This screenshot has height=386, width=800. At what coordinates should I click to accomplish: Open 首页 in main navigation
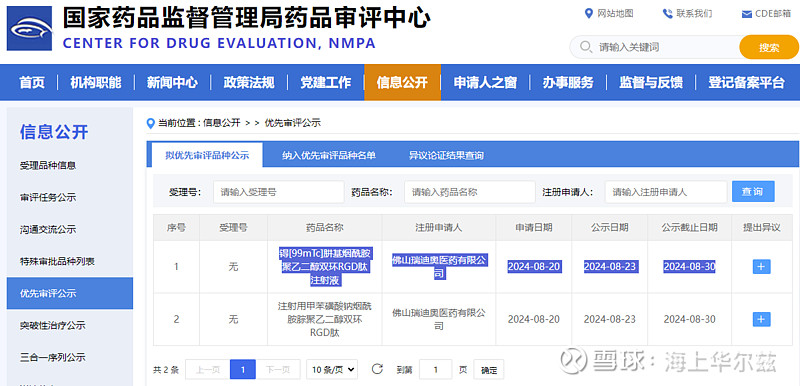coord(32,82)
